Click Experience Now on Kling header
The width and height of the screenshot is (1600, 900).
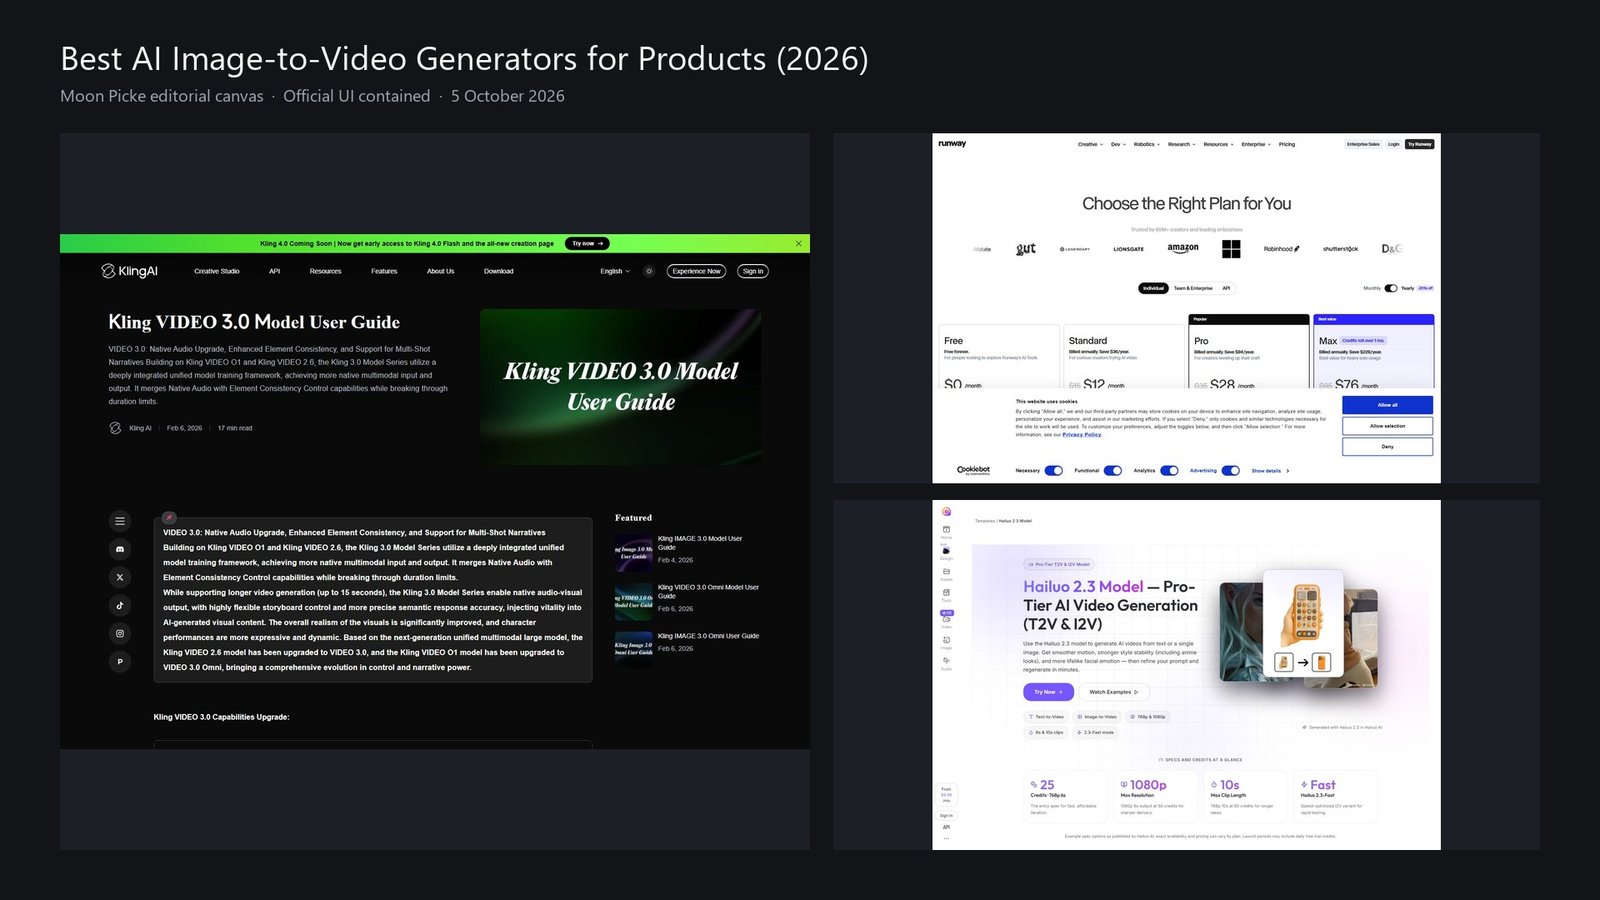pos(696,271)
